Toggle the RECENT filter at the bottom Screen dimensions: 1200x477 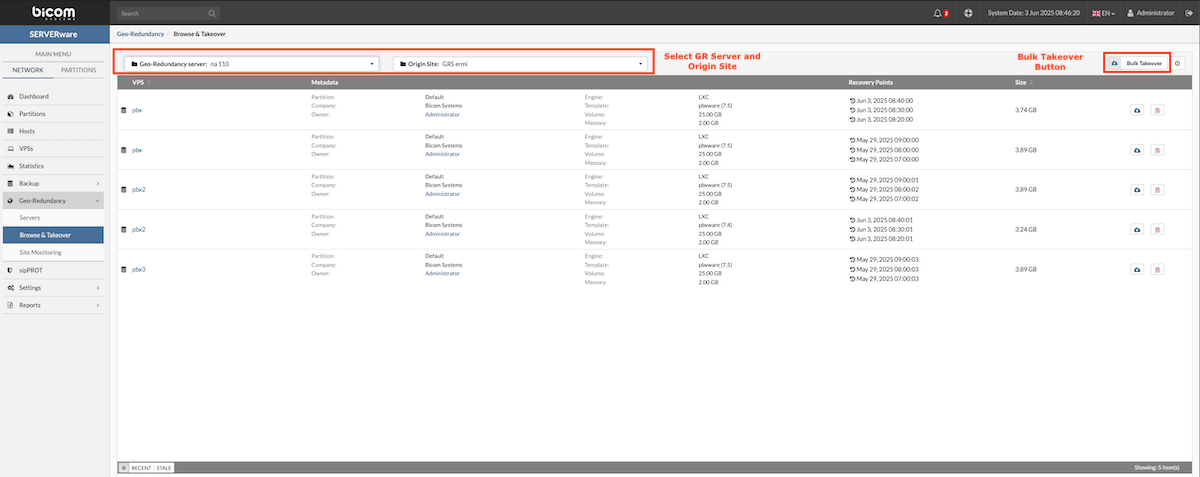[141, 467]
